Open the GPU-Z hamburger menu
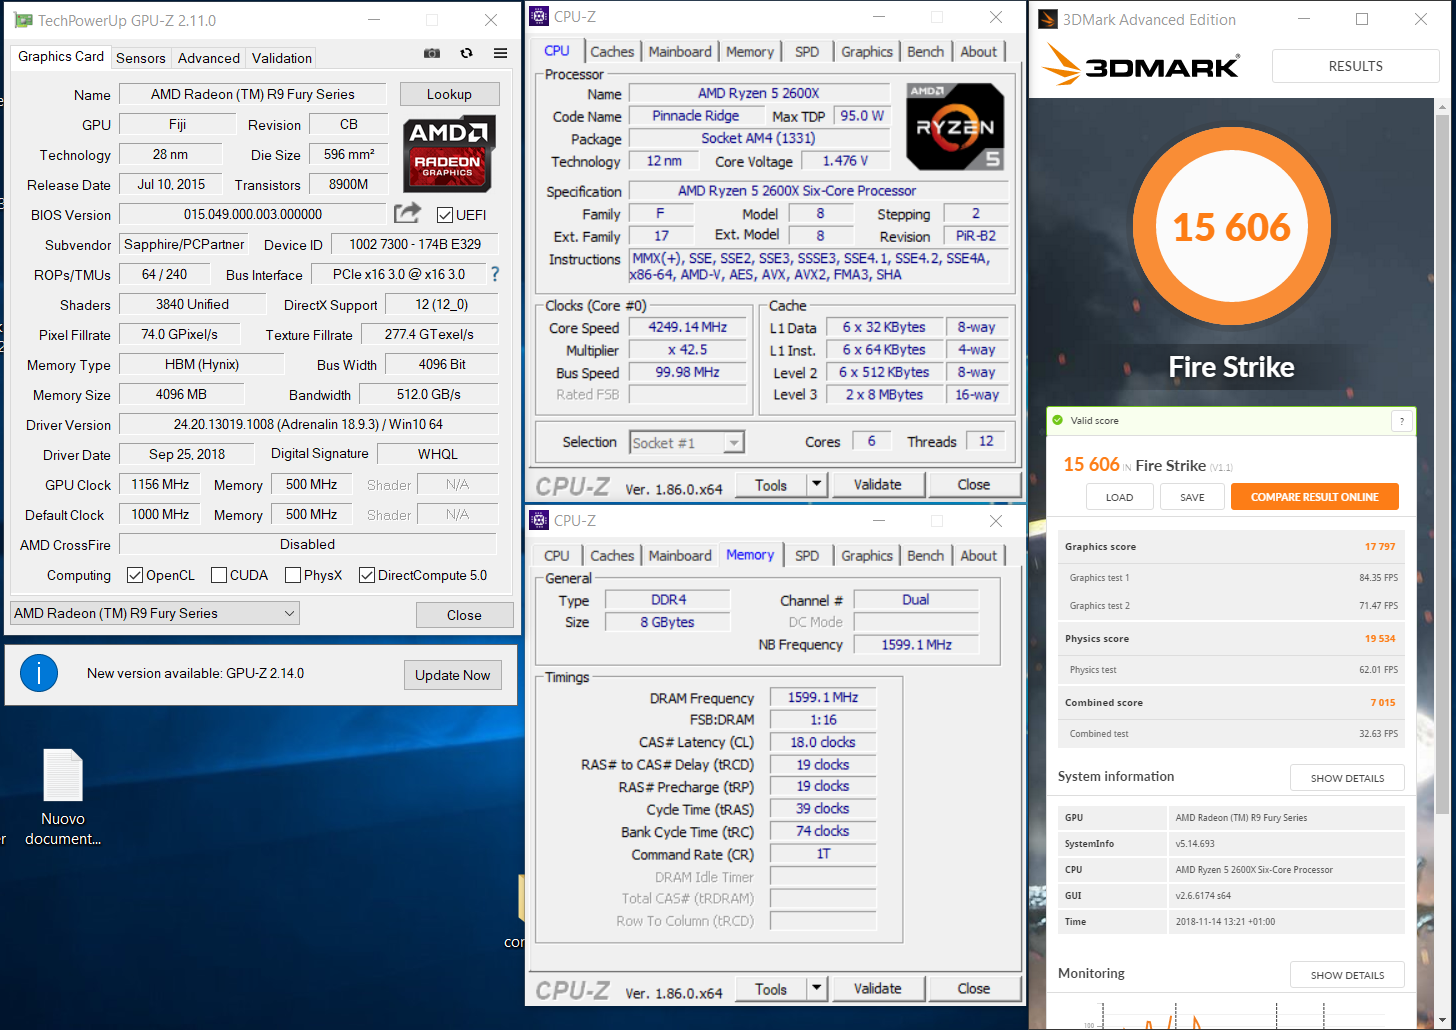 coord(500,54)
